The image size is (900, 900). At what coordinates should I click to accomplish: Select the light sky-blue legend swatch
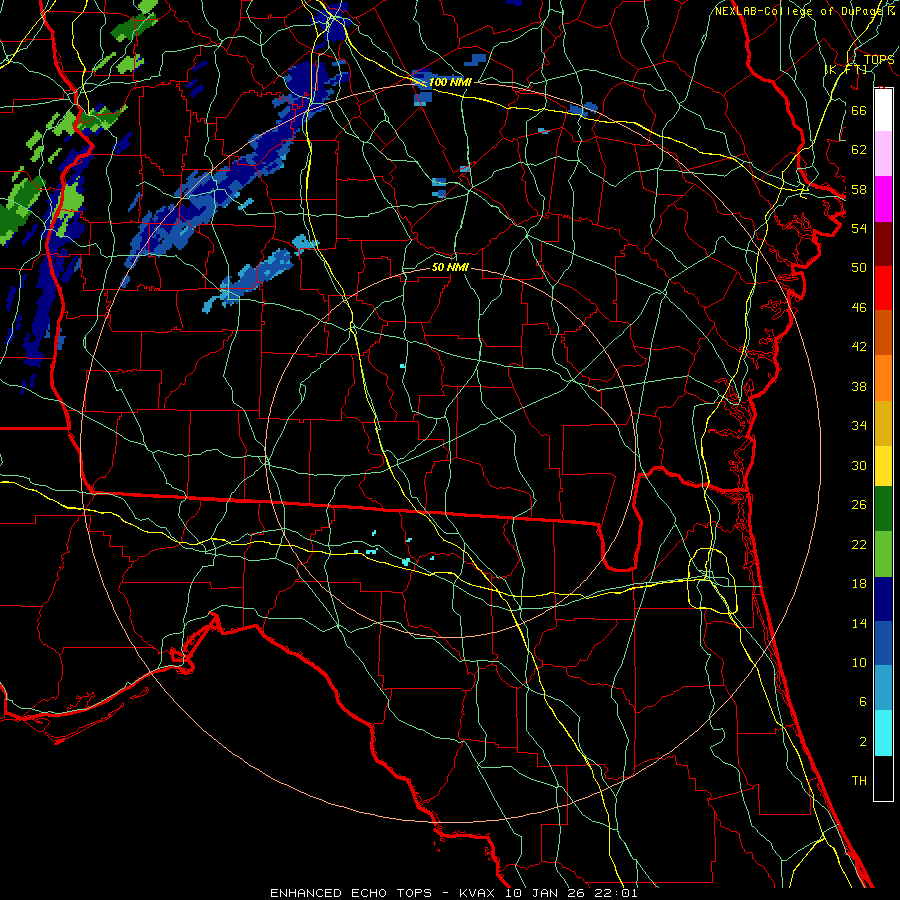[883, 688]
